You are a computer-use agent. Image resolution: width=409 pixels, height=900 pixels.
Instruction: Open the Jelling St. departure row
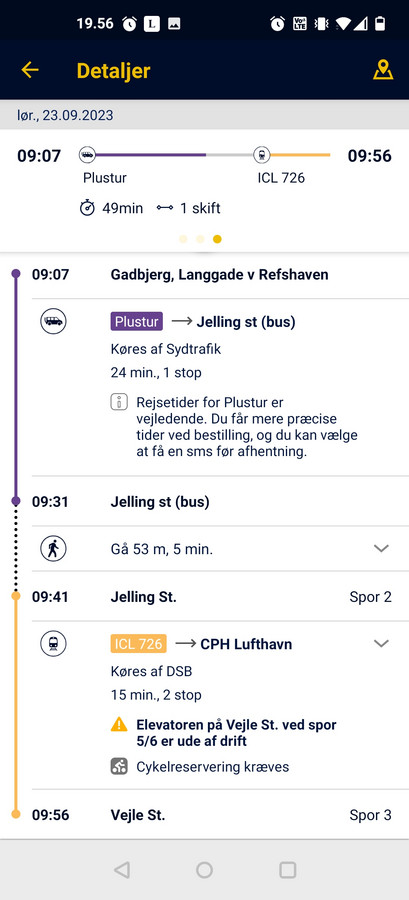212,597
